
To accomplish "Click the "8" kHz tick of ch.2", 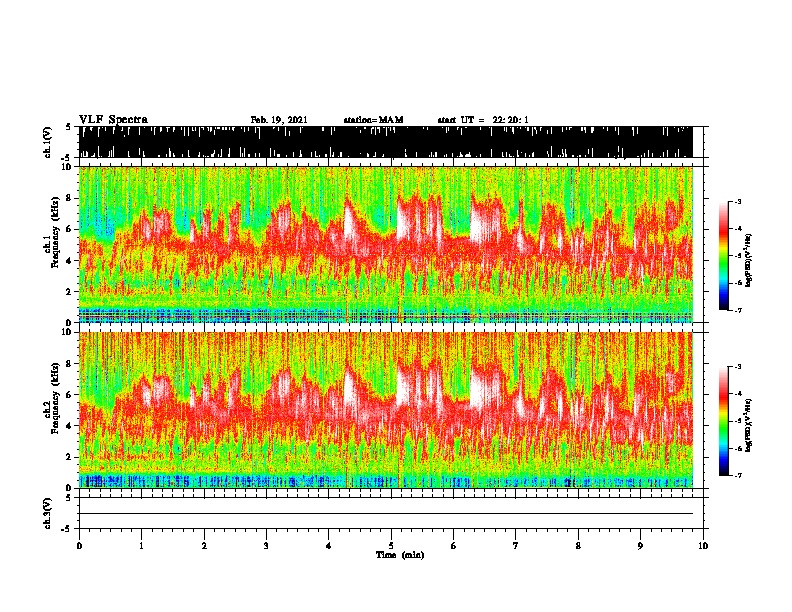I will click(70, 364).
